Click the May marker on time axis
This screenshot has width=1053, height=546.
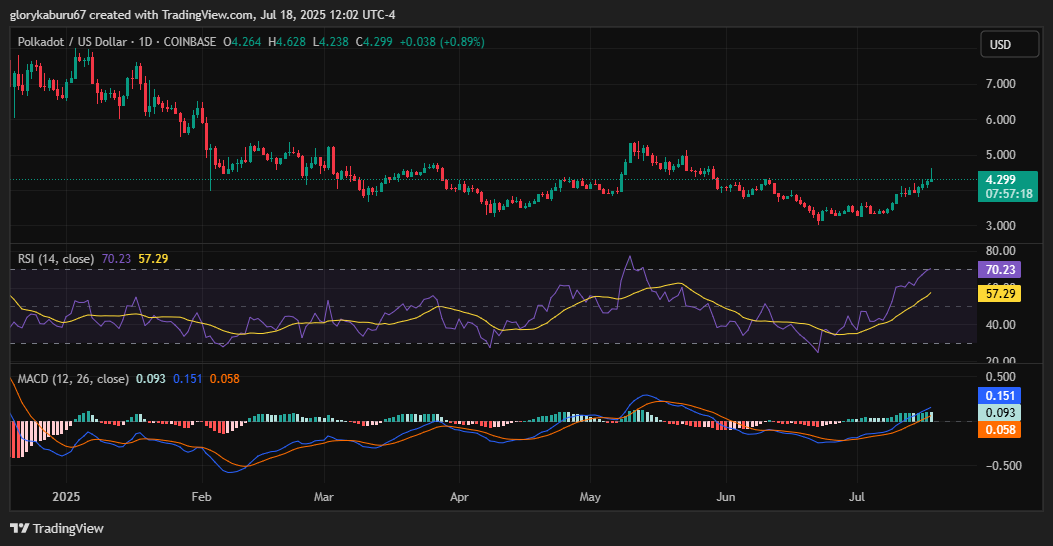(590, 496)
